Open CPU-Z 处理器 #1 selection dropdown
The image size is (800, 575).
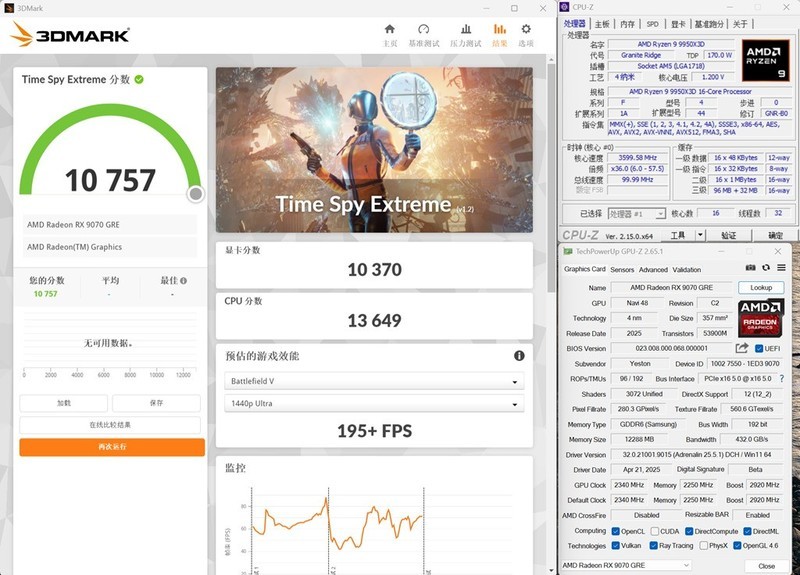click(x=637, y=214)
